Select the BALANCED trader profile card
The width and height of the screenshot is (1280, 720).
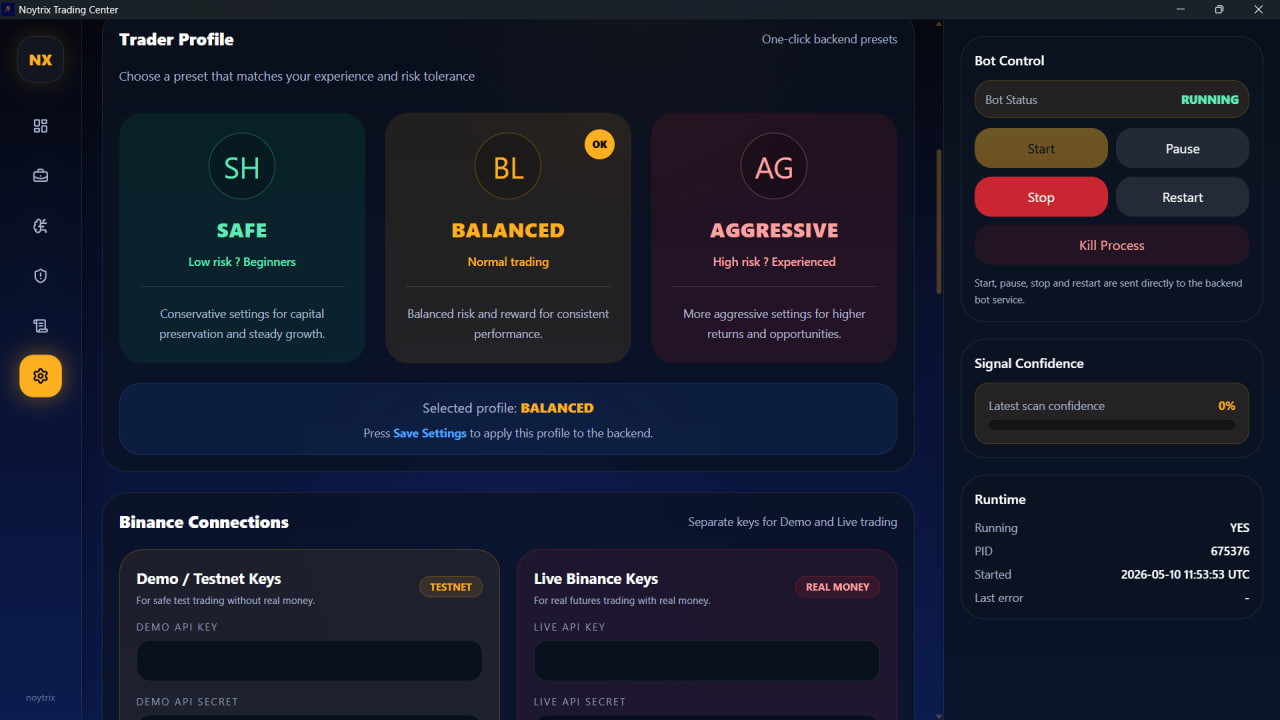click(508, 238)
